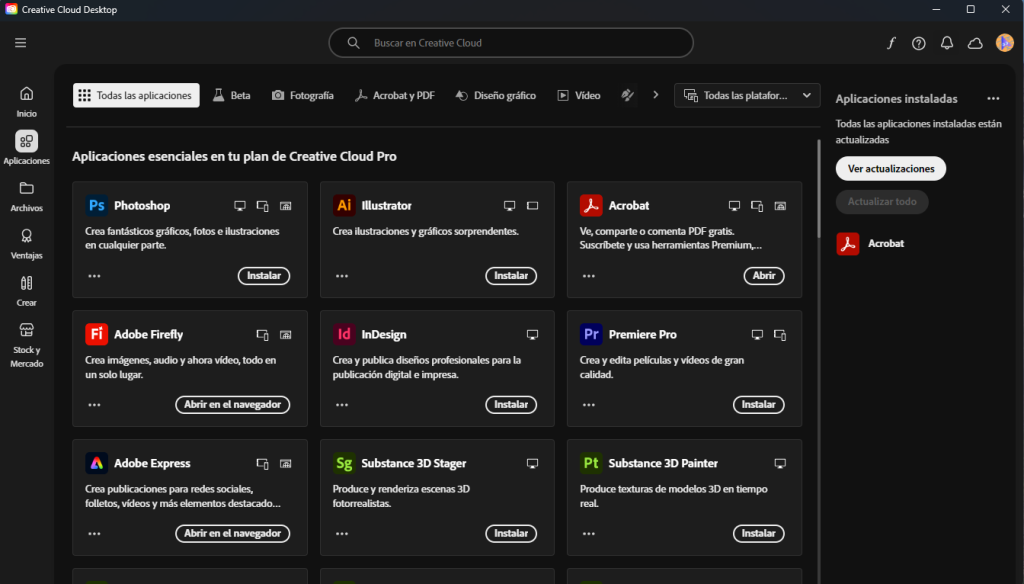Open the help question mark icon

point(919,43)
